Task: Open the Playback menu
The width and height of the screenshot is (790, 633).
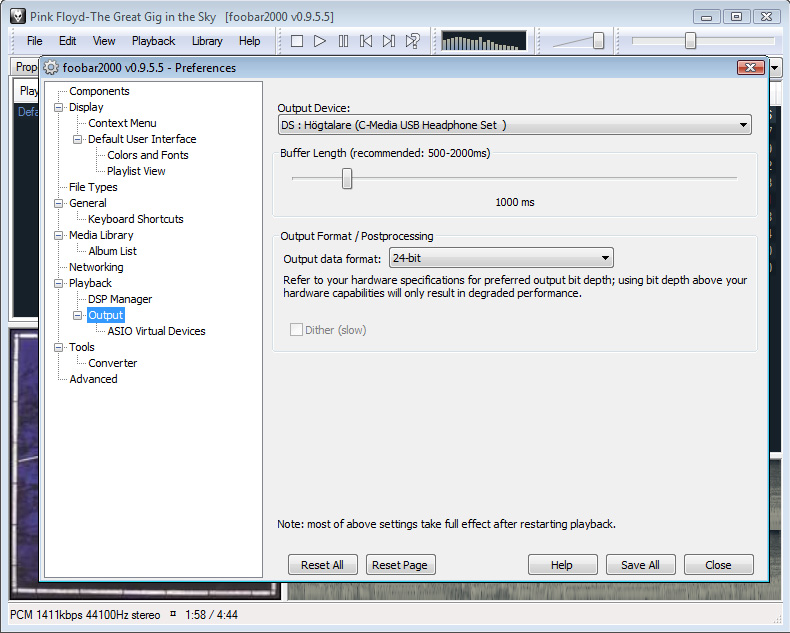Action: [x=153, y=41]
